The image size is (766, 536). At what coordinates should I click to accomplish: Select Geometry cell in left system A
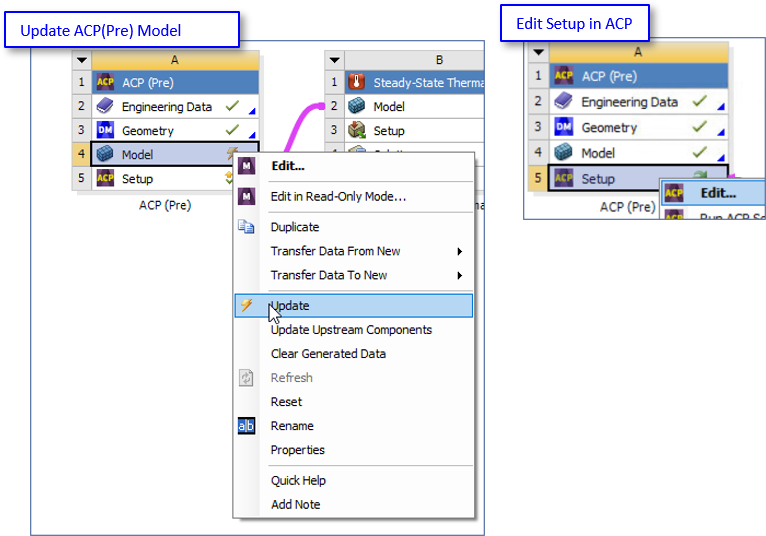[175, 130]
